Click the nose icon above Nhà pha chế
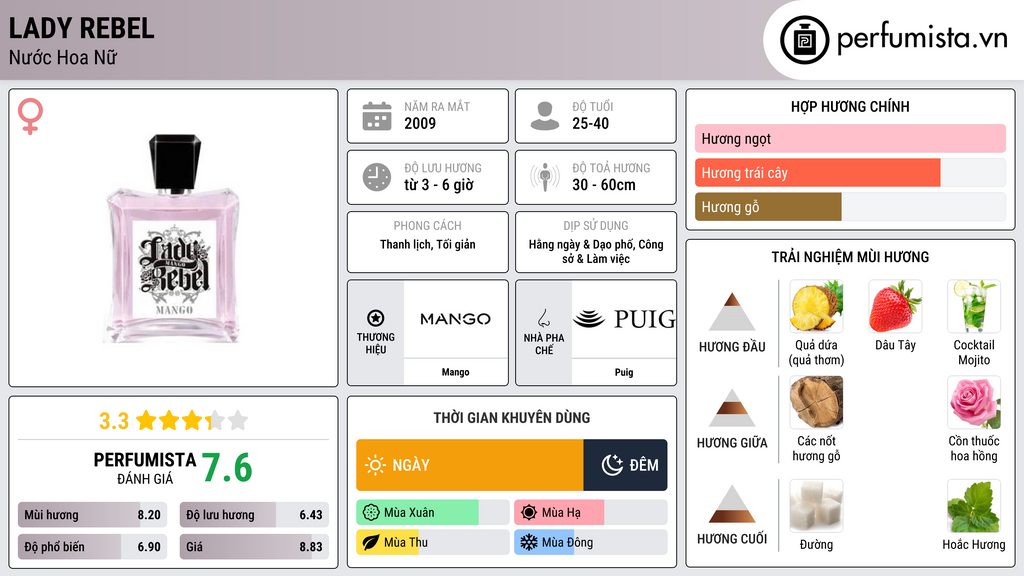This screenshot has width=1024, height=576. point(543,318)
